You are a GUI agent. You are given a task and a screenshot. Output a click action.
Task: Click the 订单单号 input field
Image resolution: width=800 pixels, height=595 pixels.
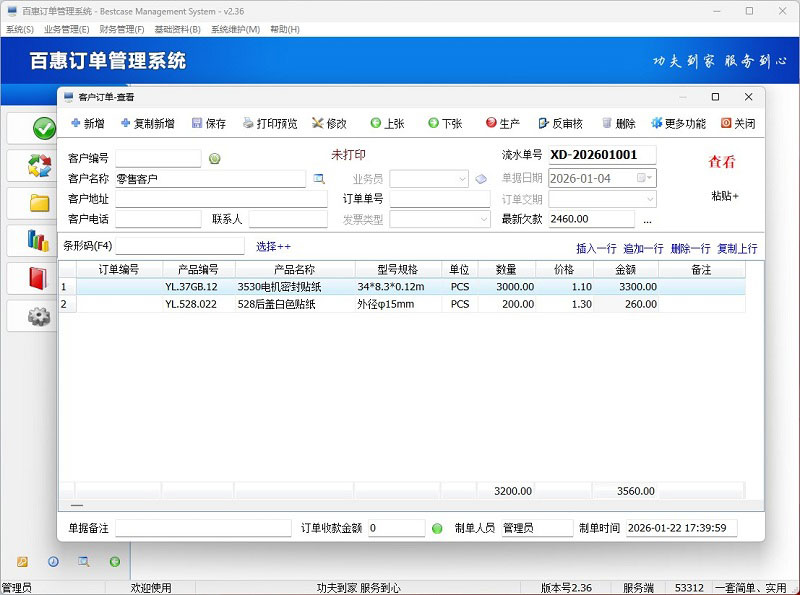pos(440,199)
